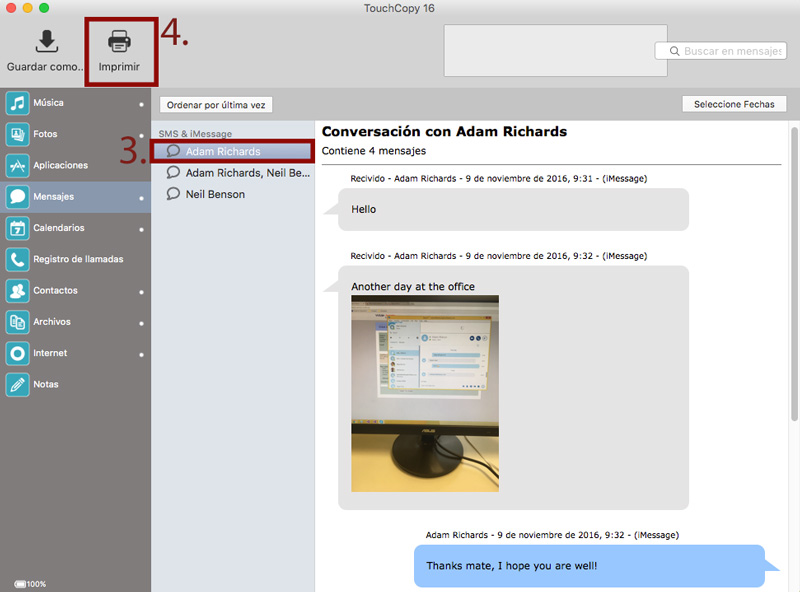Click the Recivido 9:31 message header
Image resolution: width=800 pixels, height=592 pixels.
(x=498, y=179)
